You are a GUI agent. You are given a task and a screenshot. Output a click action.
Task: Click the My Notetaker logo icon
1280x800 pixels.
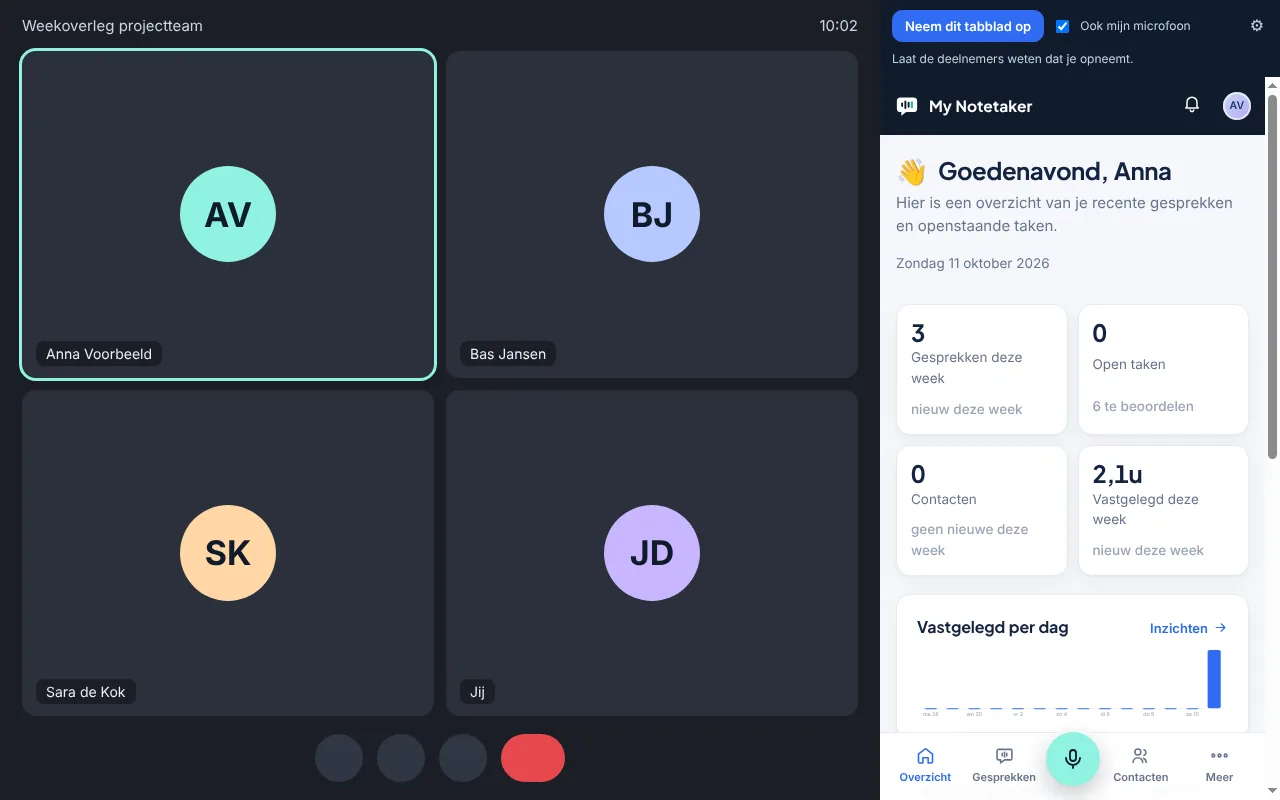point(907,106)
